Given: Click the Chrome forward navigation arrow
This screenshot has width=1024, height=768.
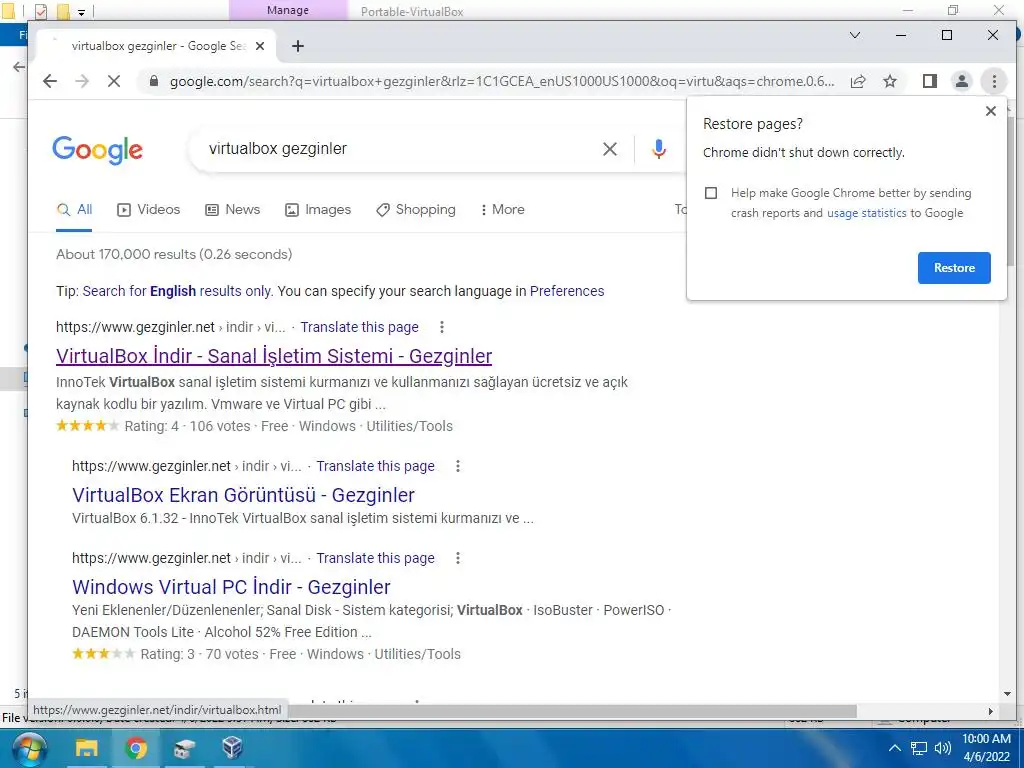Looking at the screenshot, I should point(82,81).
